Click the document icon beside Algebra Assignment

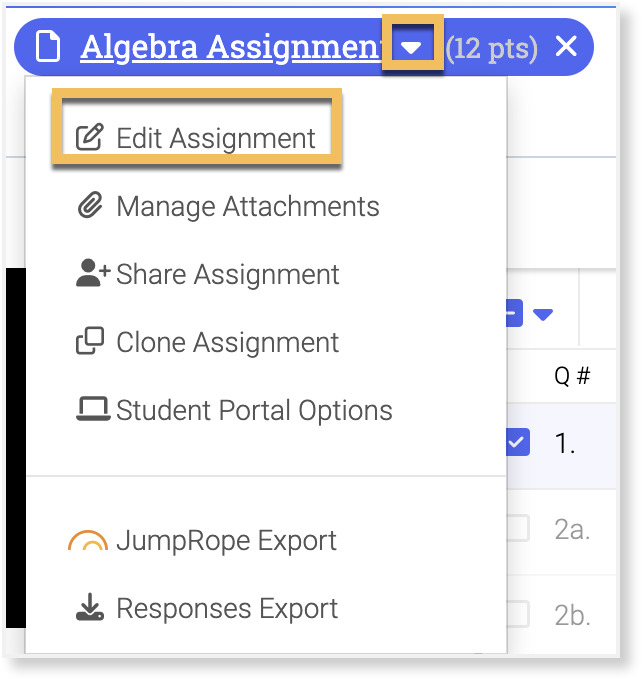click(x=48, y=47)
